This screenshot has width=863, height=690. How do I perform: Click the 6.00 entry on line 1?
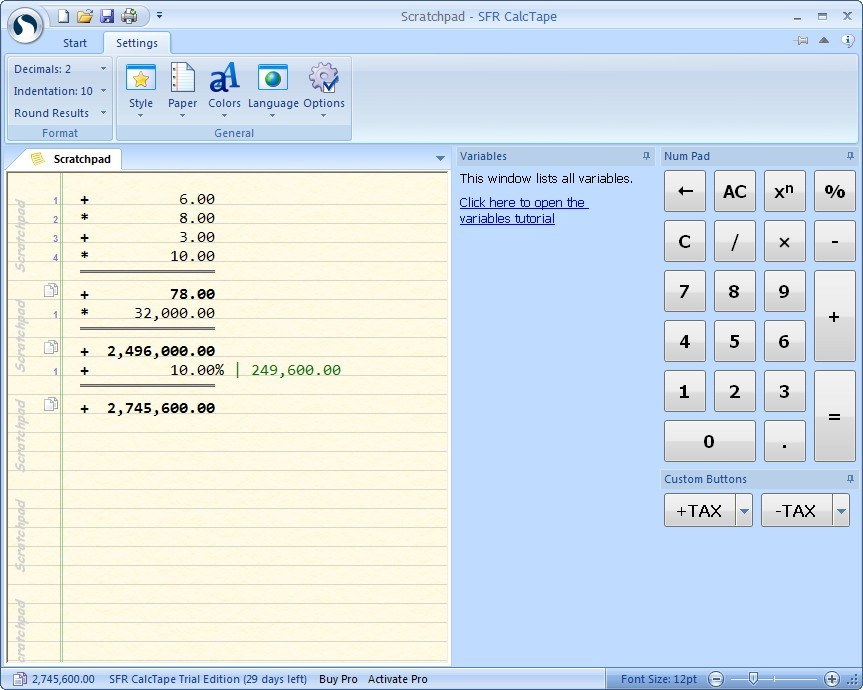(196, 199)
